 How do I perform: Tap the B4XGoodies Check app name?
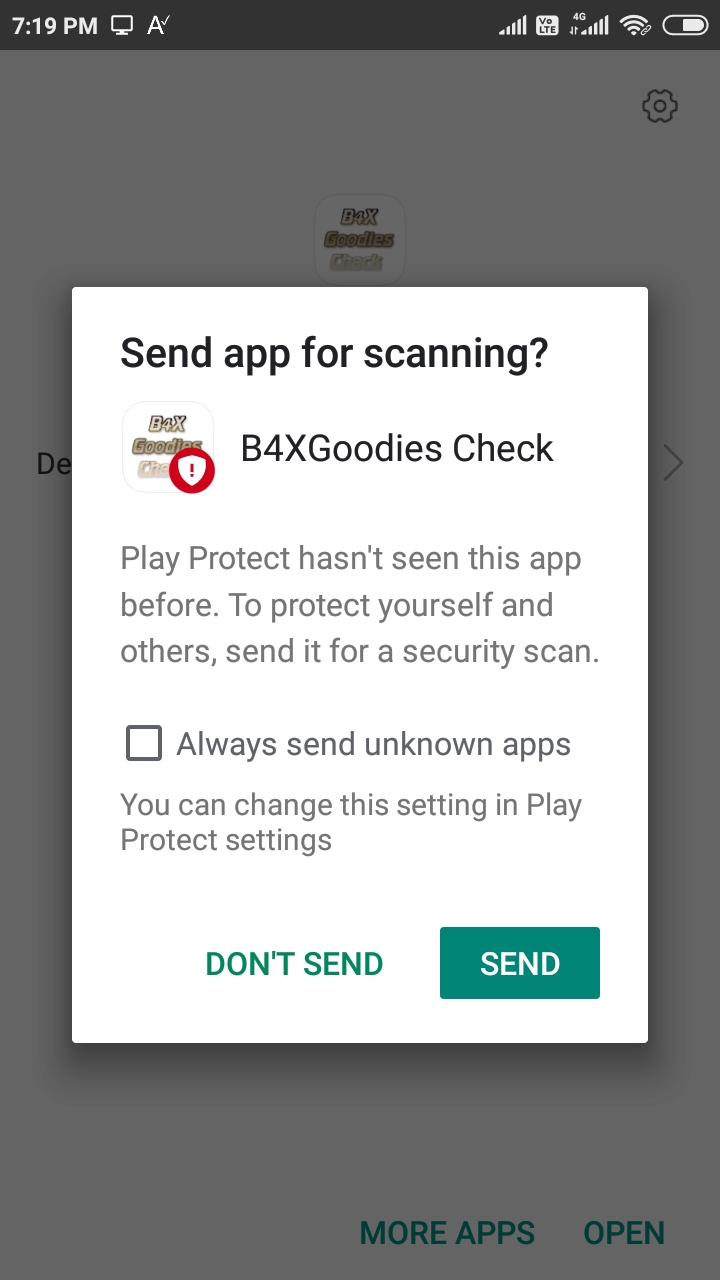[x=397, y=448]
